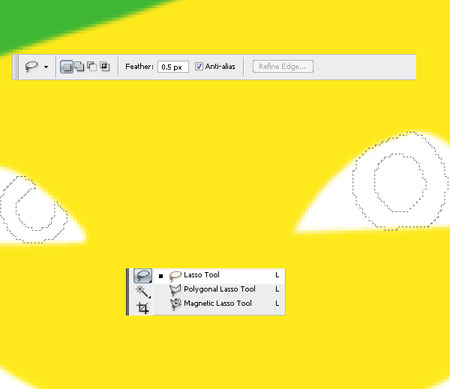The height and width of the screenshot is (389, 450).
Task: Select the Magic Wand tool in the toolbox
Action: (x=143, y=292)
